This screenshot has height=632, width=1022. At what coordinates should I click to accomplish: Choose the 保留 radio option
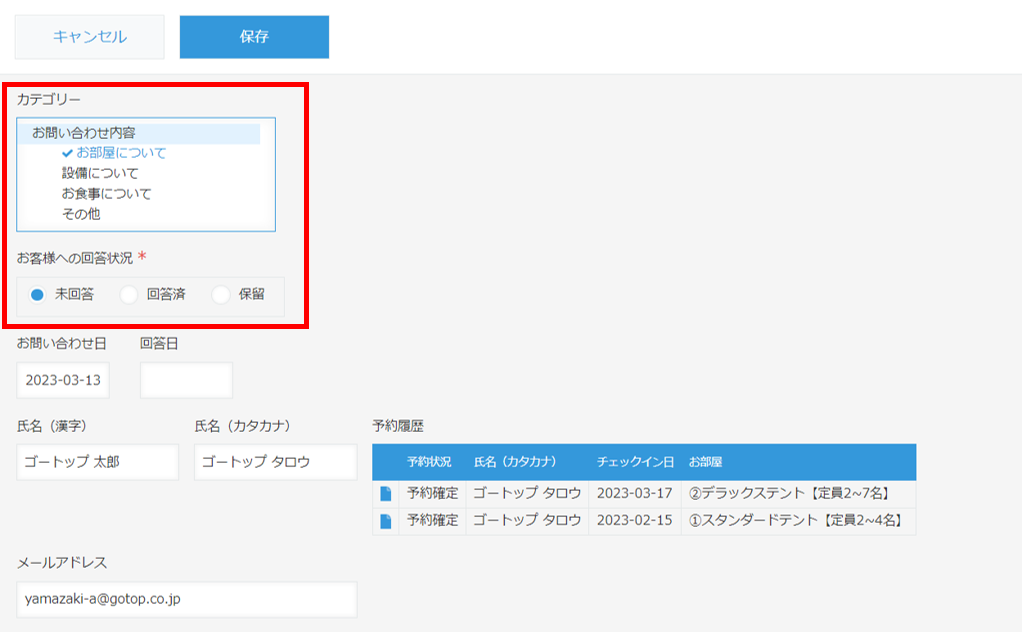click(x=221, y=294)
